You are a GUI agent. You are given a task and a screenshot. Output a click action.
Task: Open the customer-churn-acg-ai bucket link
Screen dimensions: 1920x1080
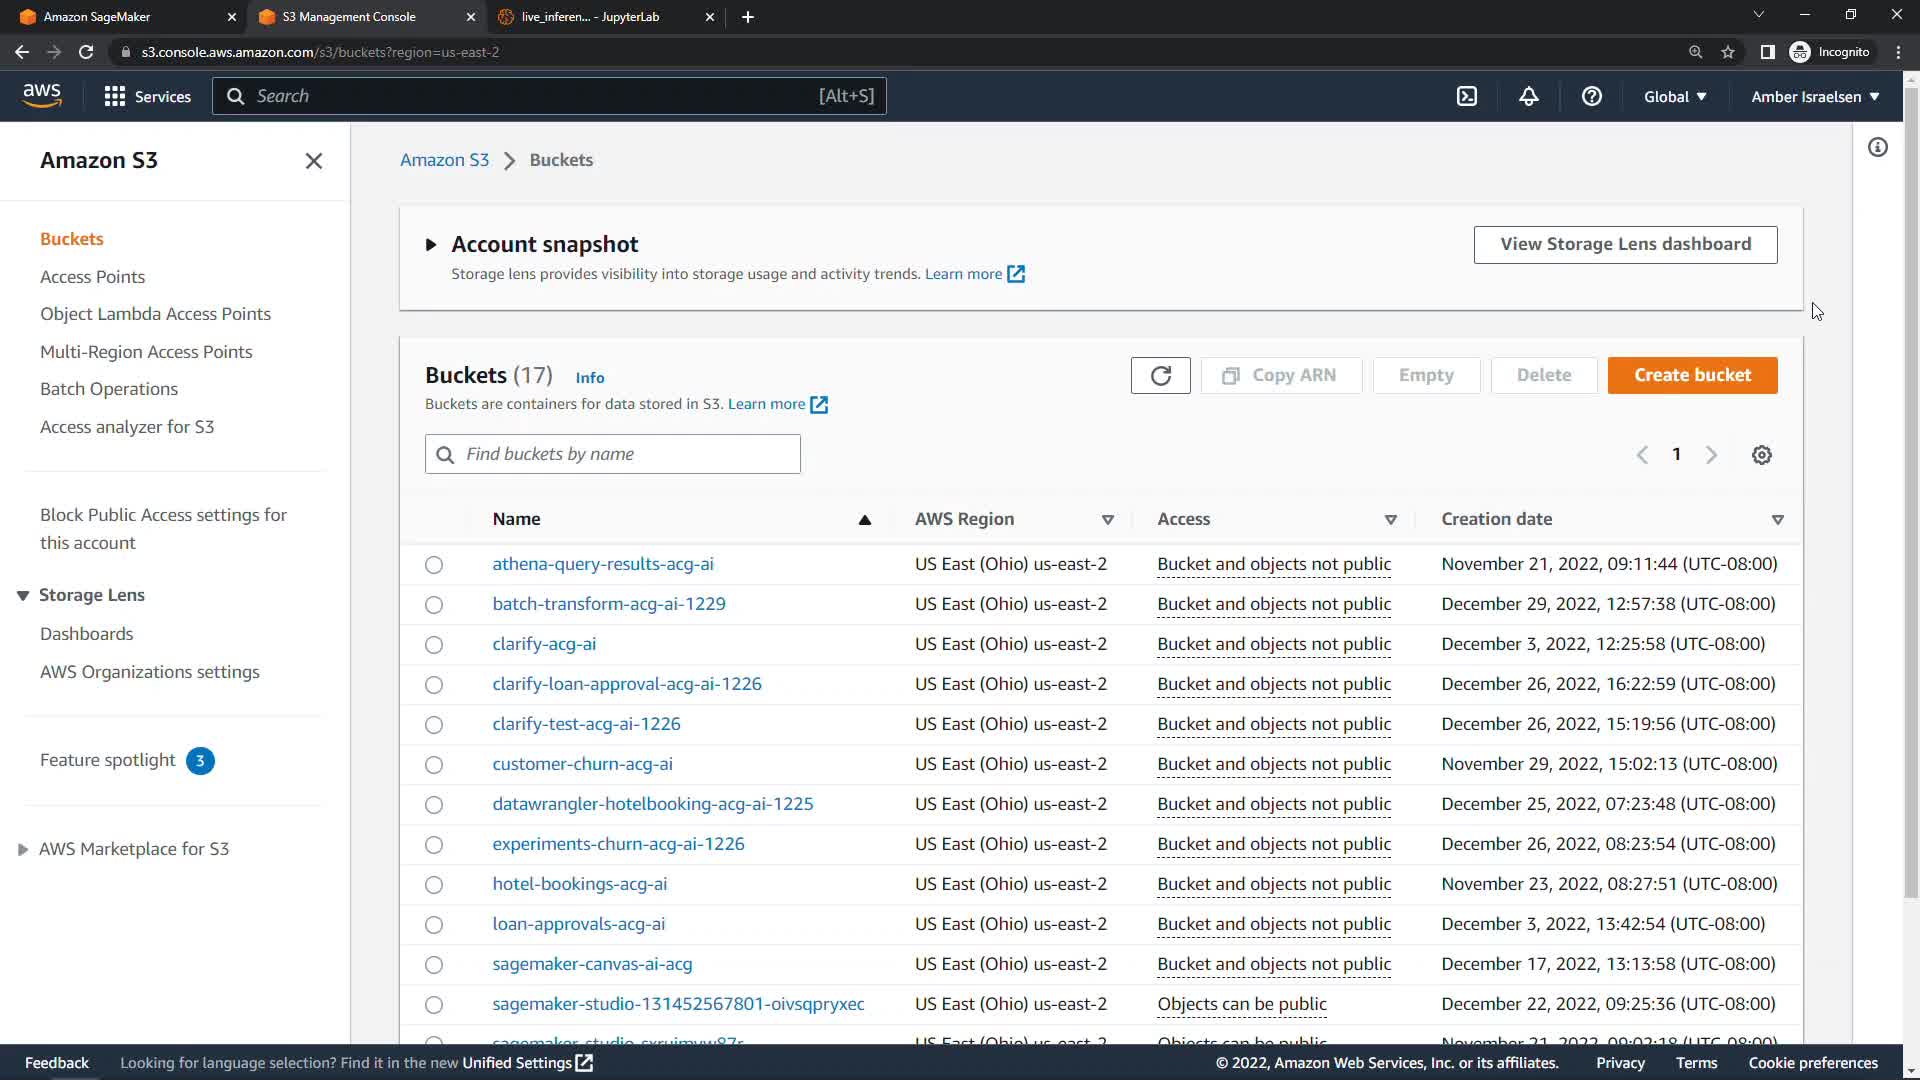[x=582, y=764]
